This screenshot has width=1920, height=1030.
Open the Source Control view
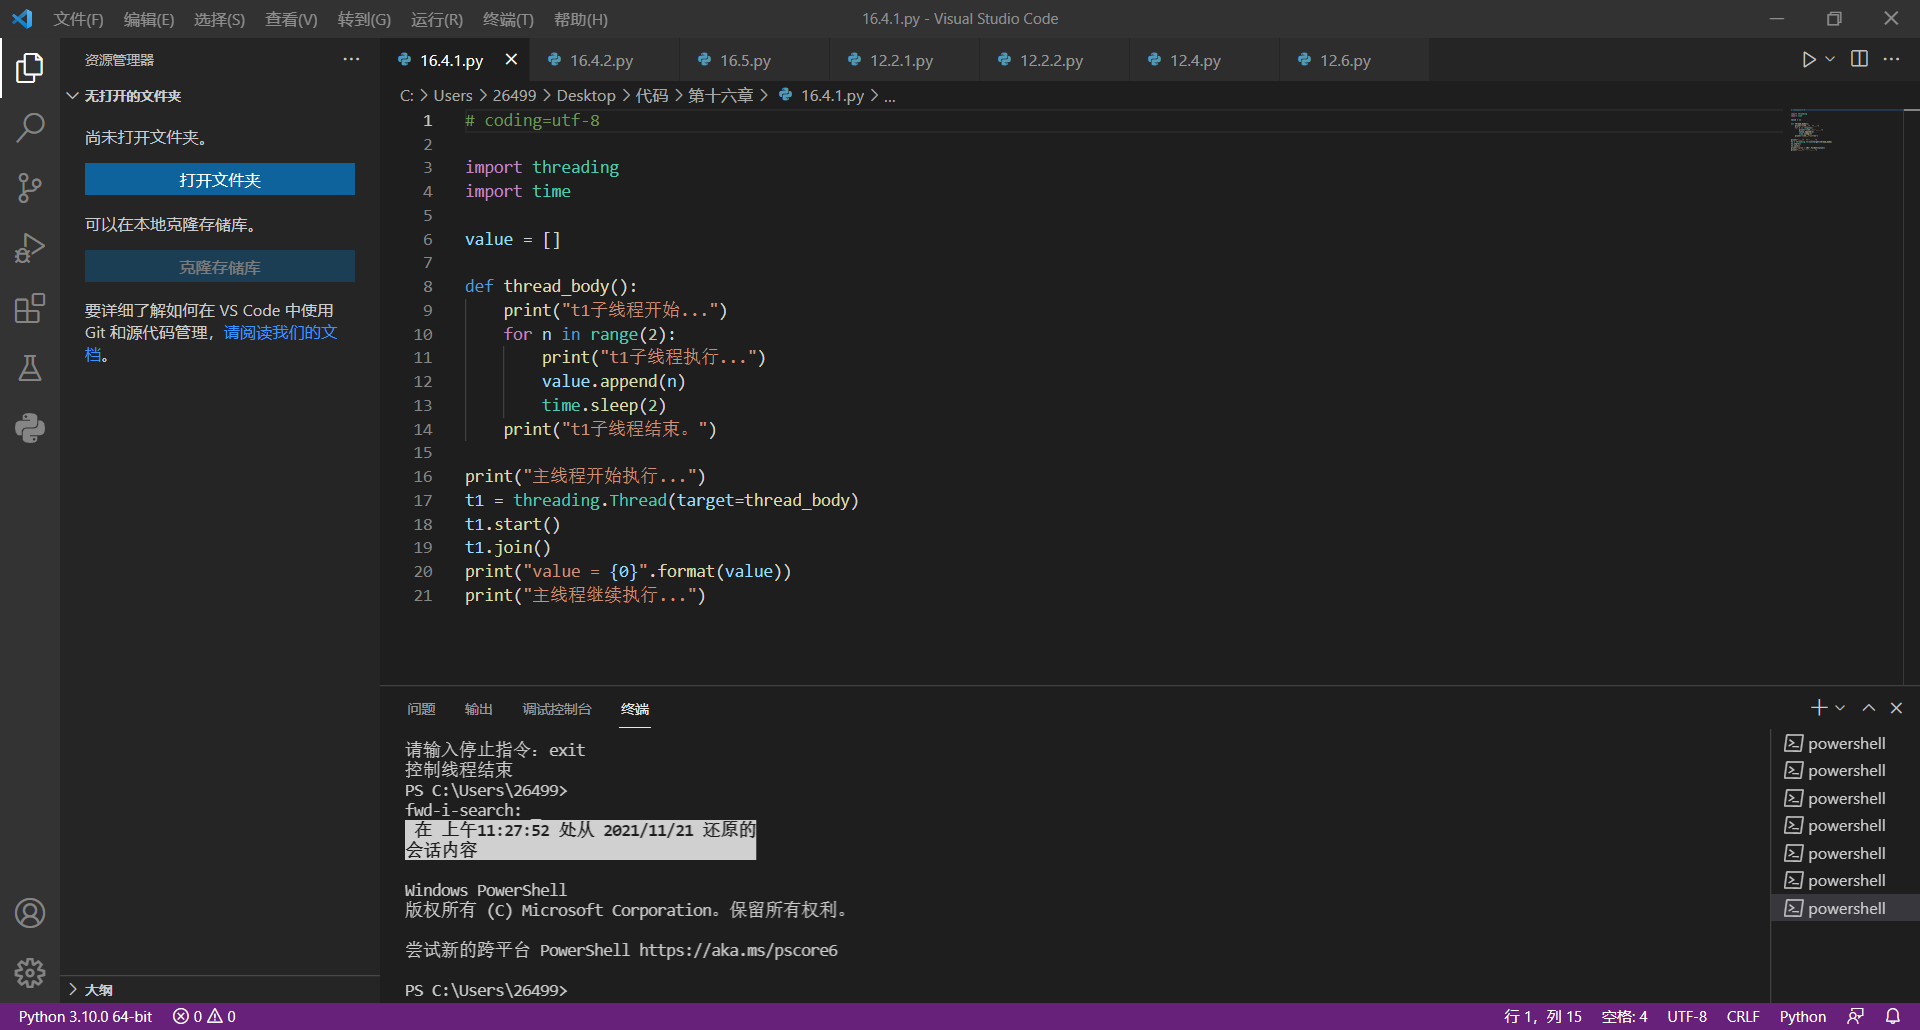tap(30, 188)
